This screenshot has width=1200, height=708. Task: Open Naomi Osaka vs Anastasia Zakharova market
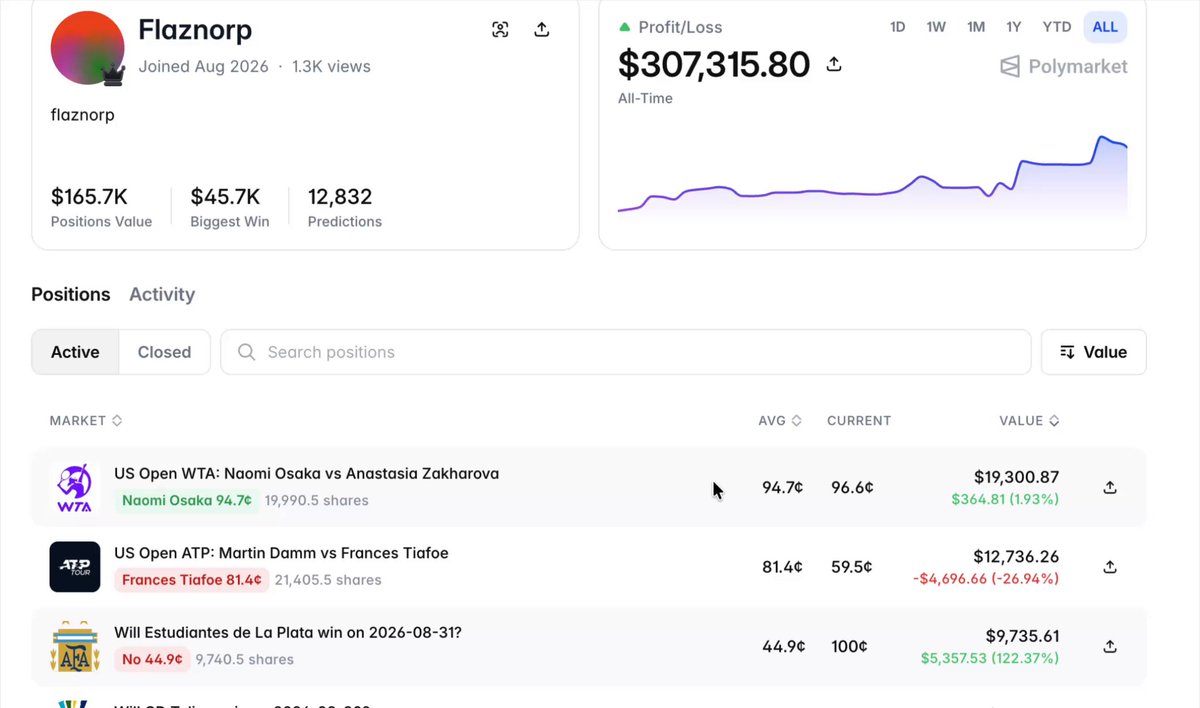tap(306, 474)
